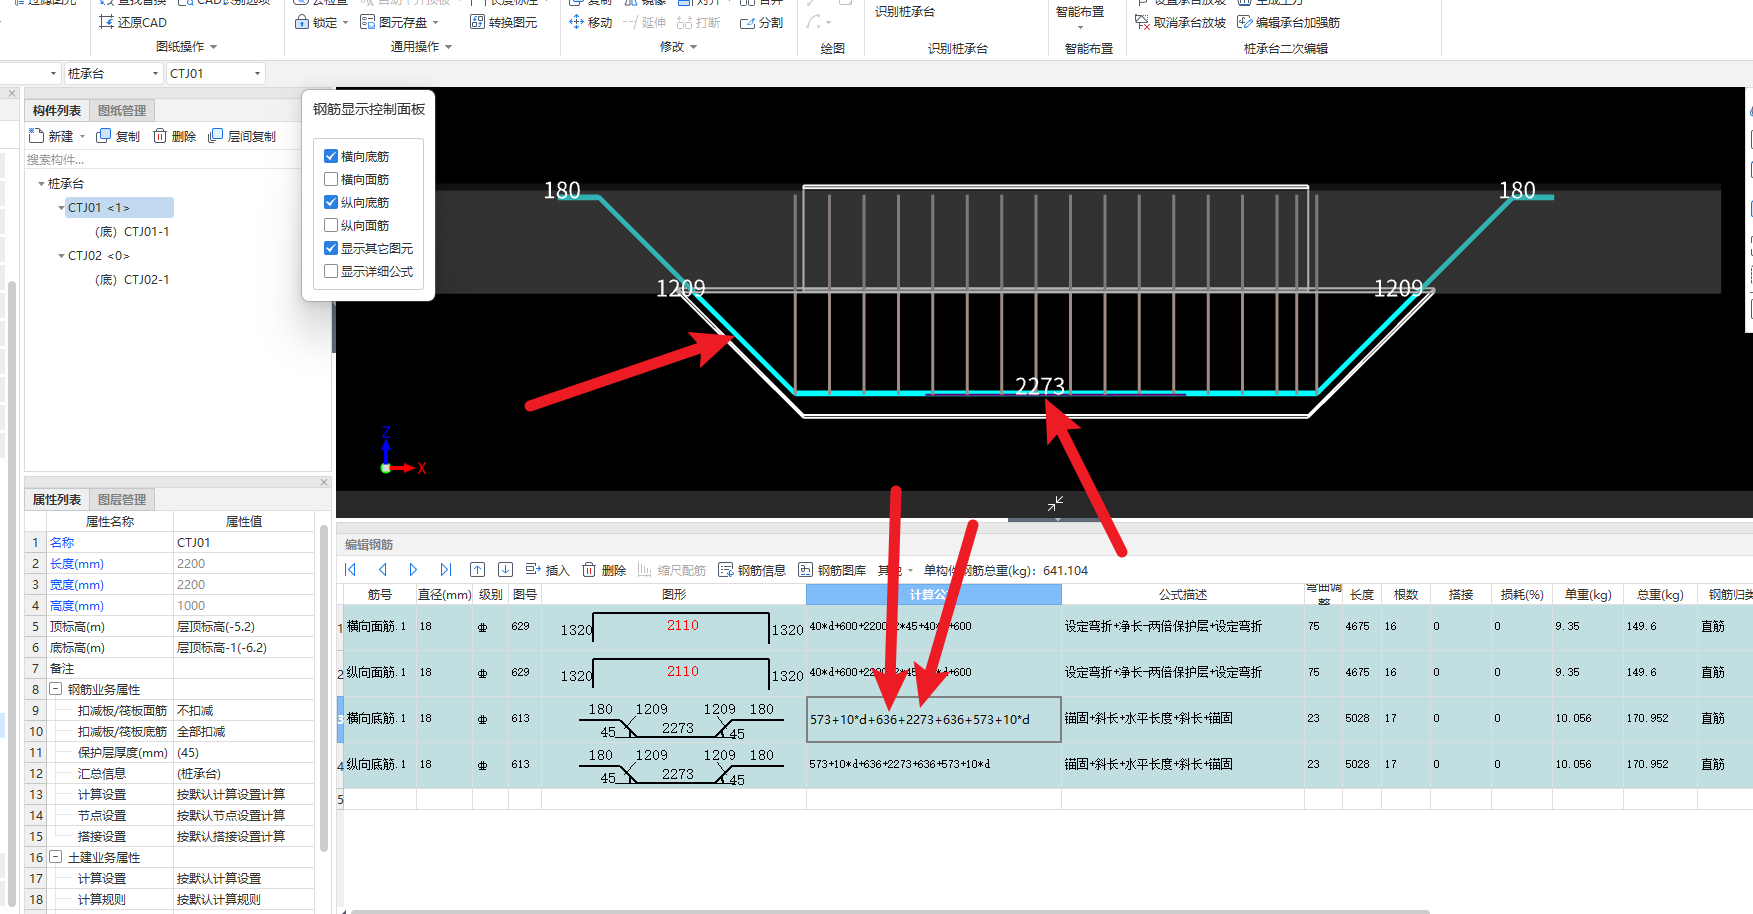Click the 智能布置 button
The image size is (1753, 914).
tap(1081, 12)
